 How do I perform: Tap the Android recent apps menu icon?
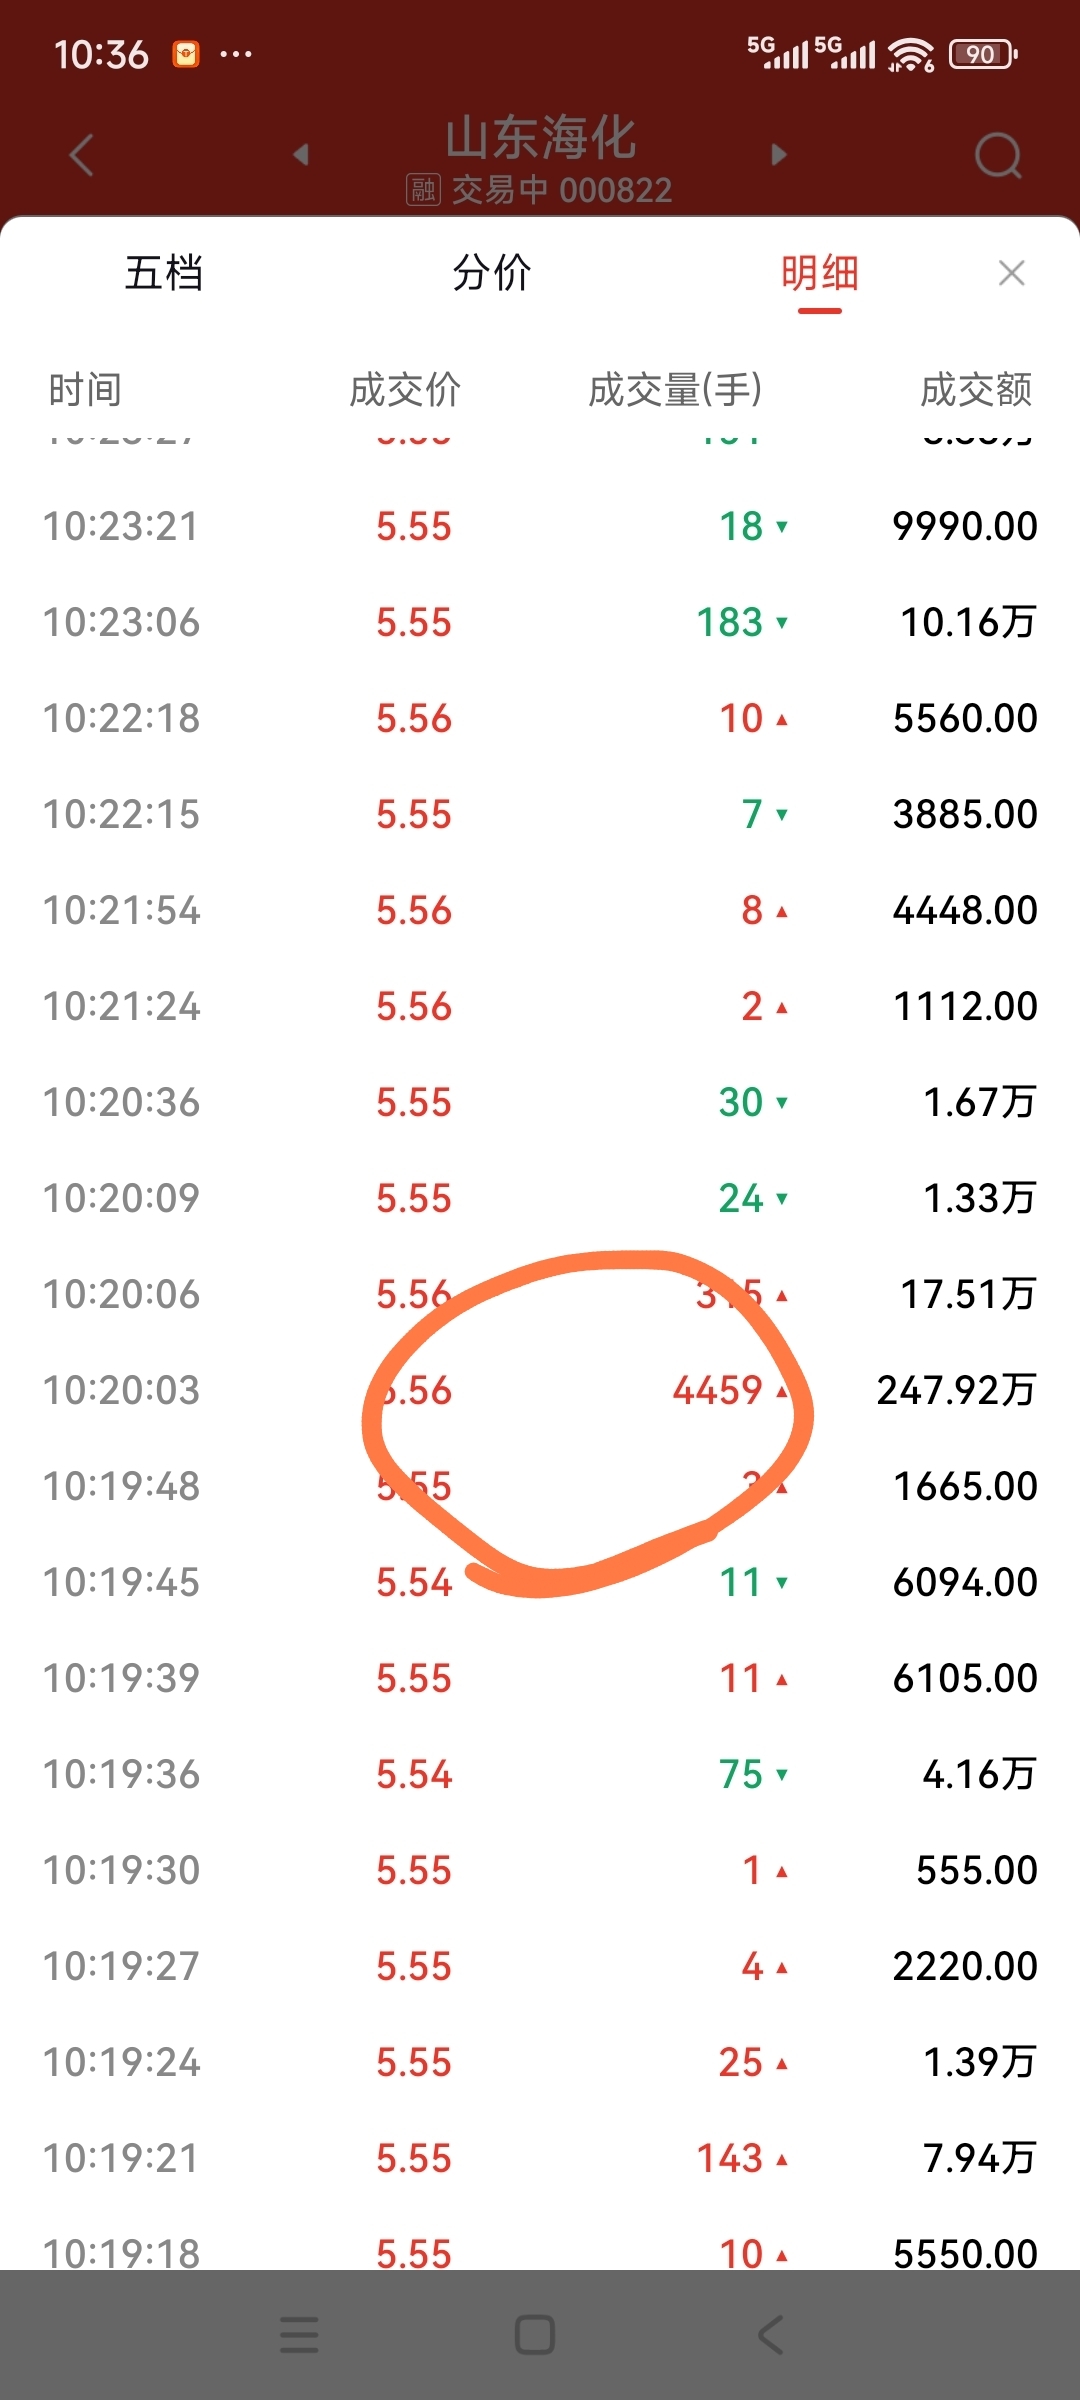pyautogui.click(x=299, y=2335)
